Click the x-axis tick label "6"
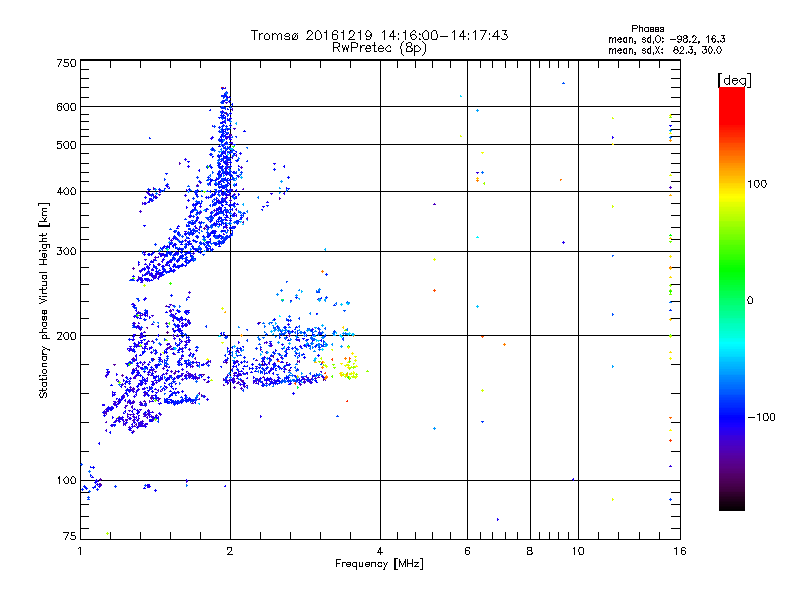The image size is (800, 600). tap(467, 551)
